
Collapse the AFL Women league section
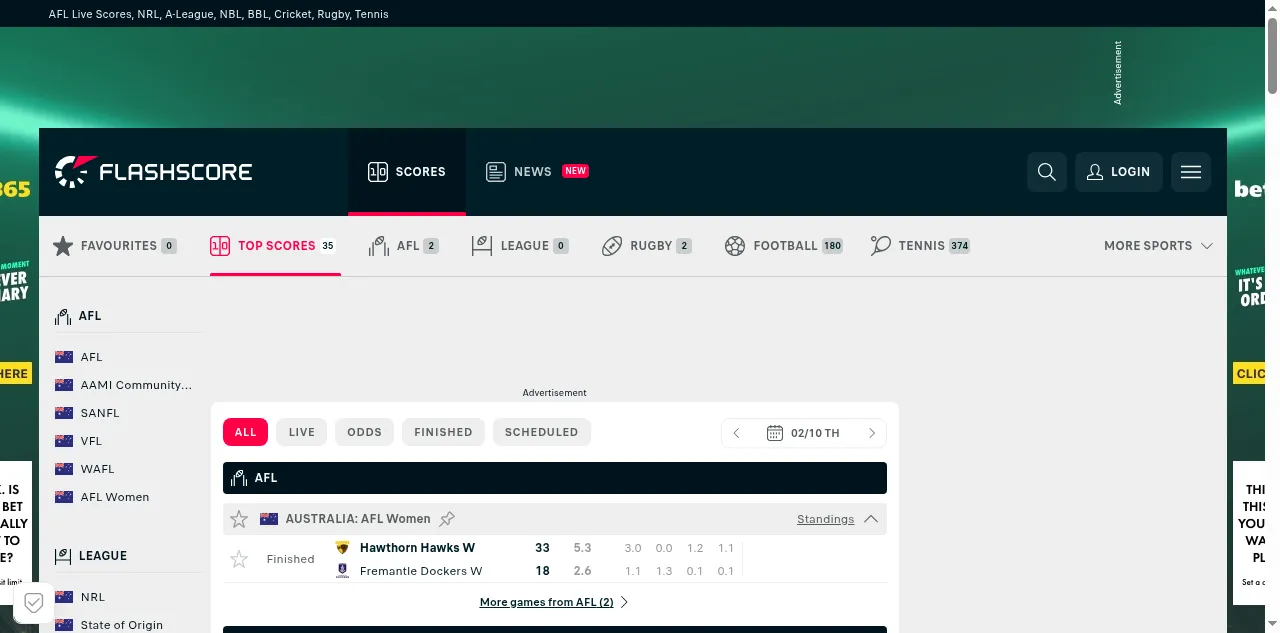(871, 519)
